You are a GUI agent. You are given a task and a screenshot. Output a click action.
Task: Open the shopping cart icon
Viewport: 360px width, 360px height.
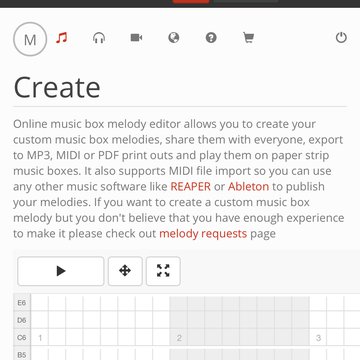pyautogui.click(x=248, y=38)
